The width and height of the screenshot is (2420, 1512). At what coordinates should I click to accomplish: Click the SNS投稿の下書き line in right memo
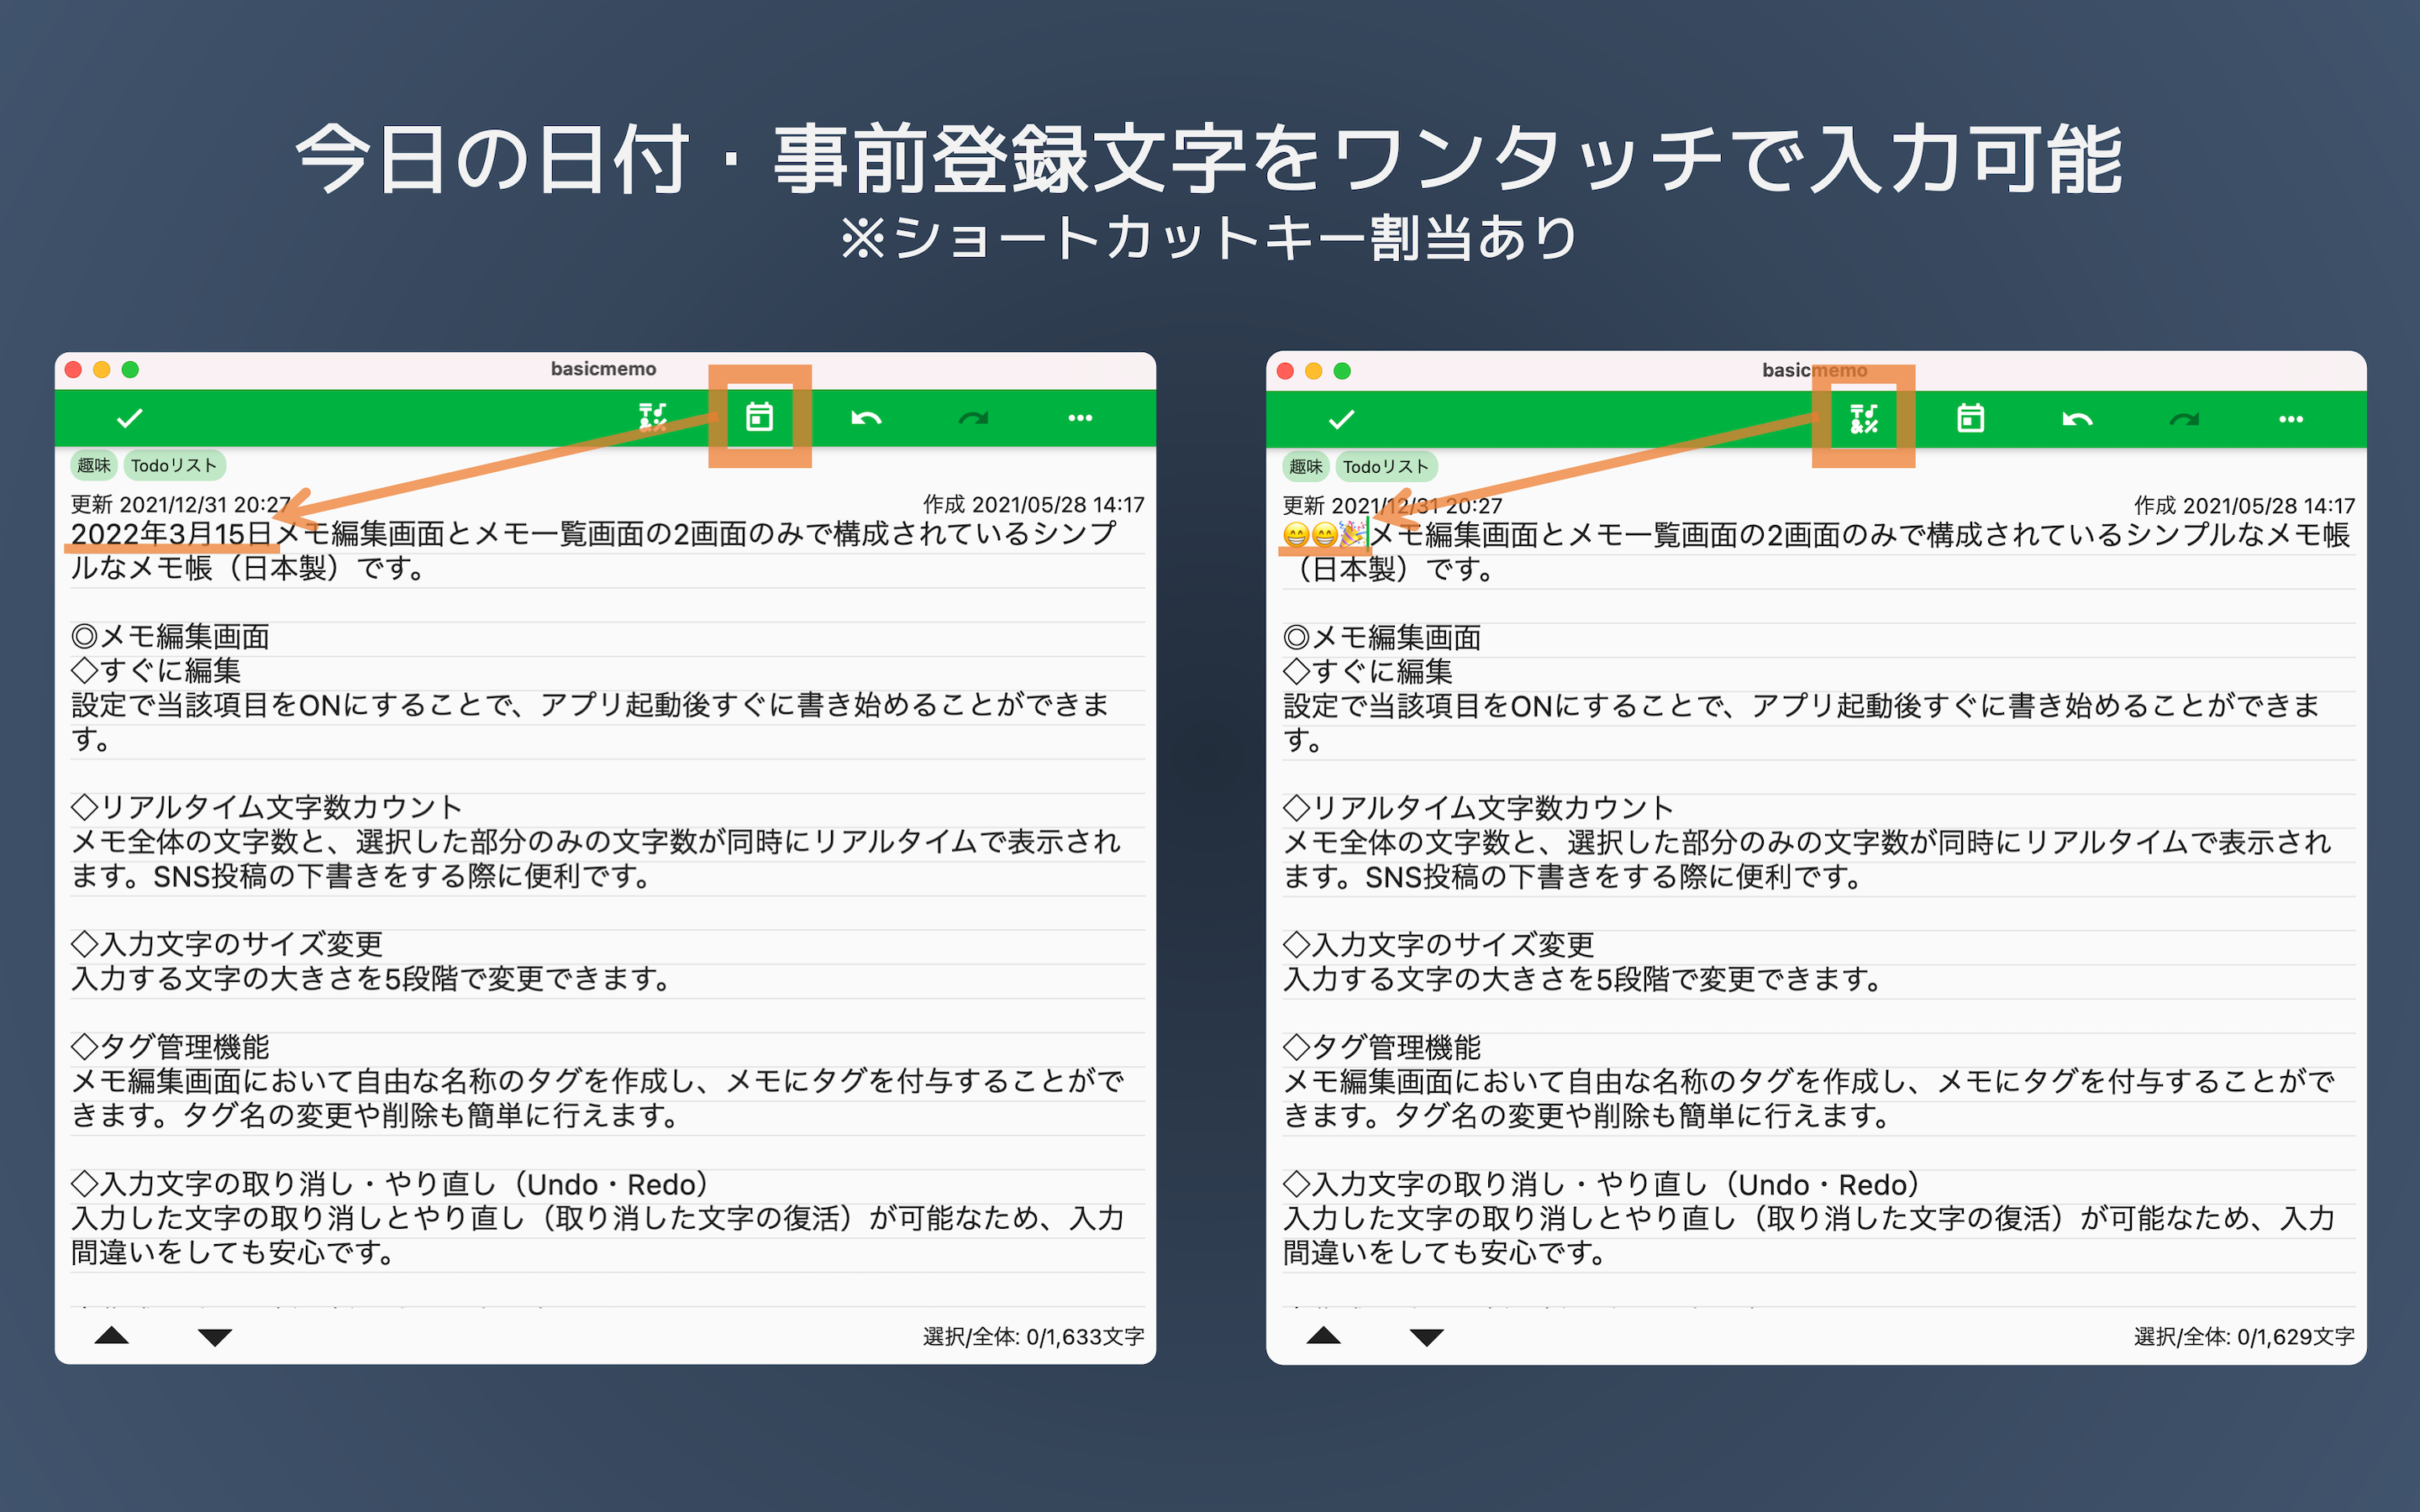[1574, 877]
